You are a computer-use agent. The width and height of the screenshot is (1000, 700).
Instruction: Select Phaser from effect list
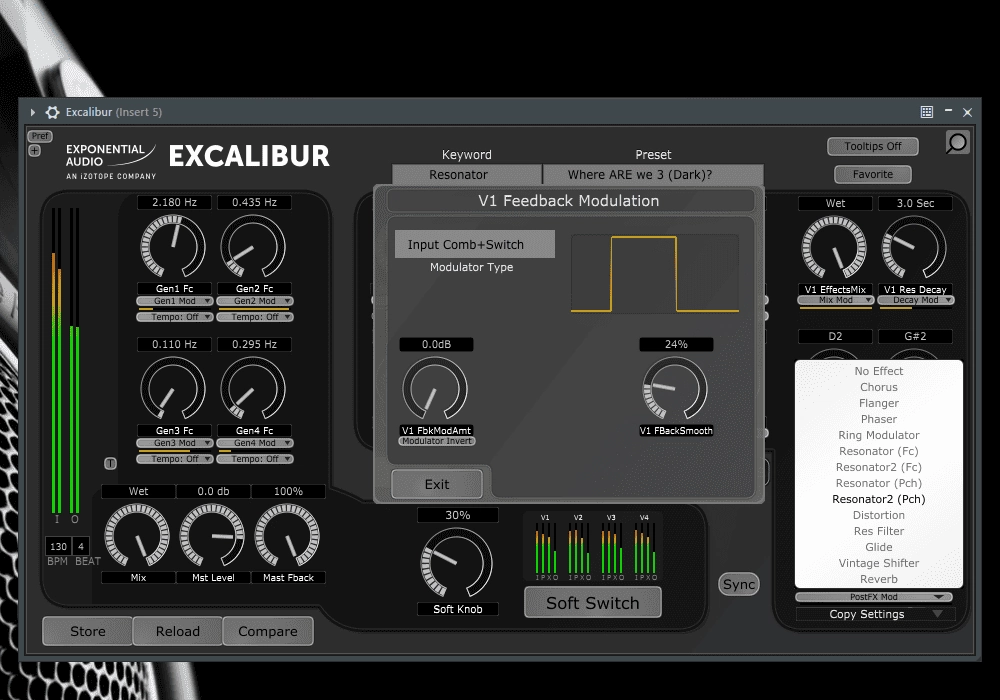pyautogui.click(x=879, y=419)
